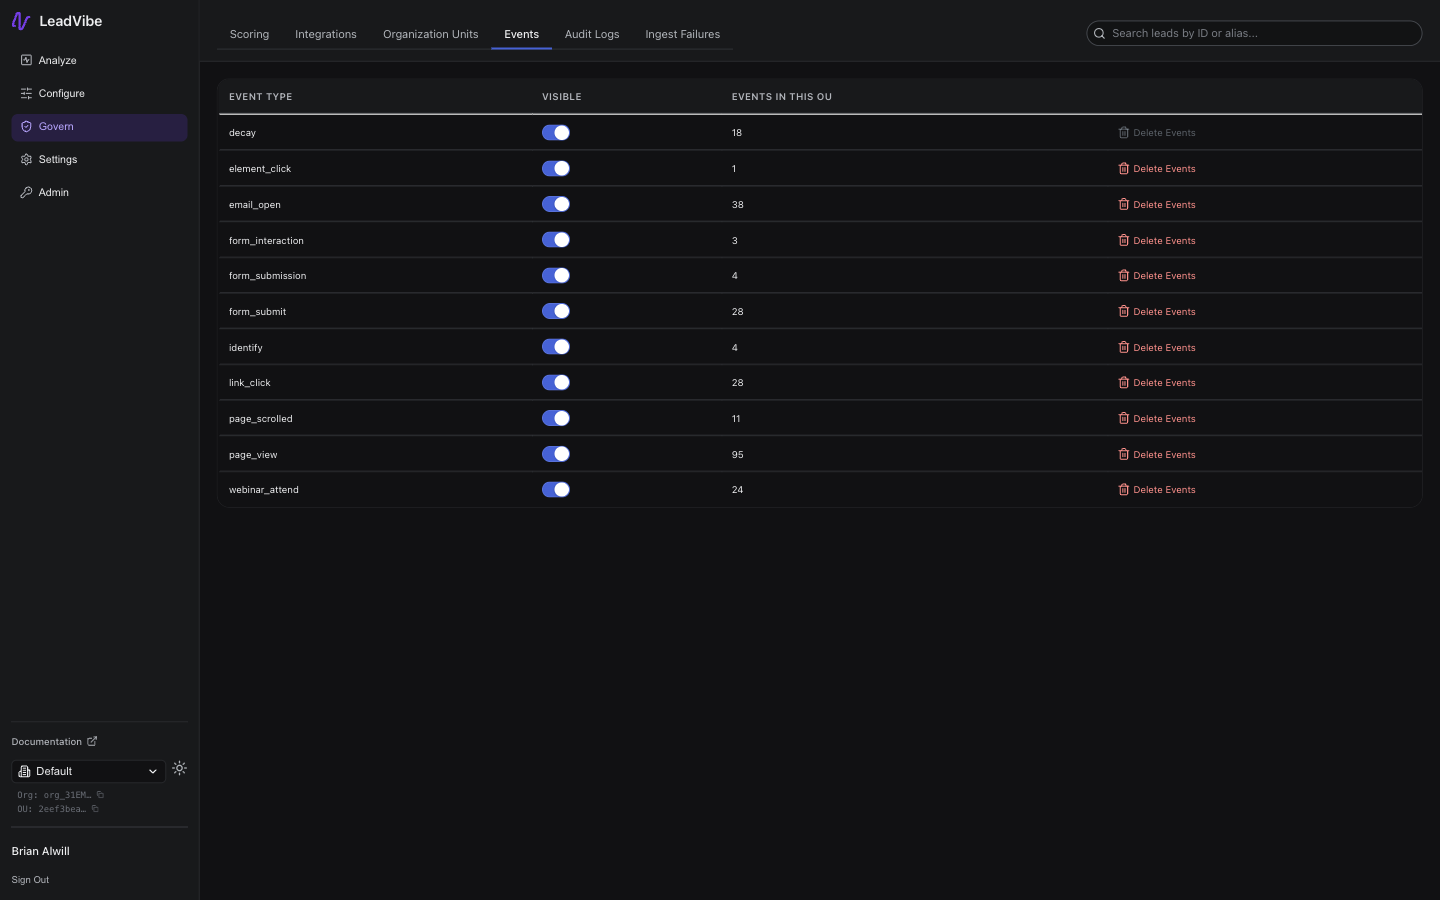Disable visibility for the decay event
The width and height of the screenshot is (1440, 900).
(x=556, y=132)
